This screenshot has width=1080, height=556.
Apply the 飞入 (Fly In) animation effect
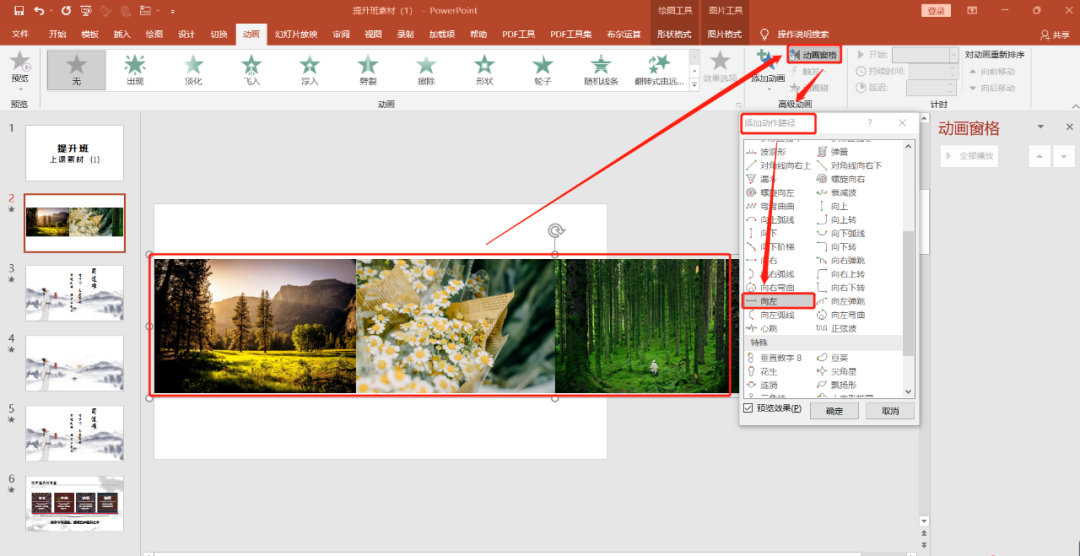coord(251,70)
